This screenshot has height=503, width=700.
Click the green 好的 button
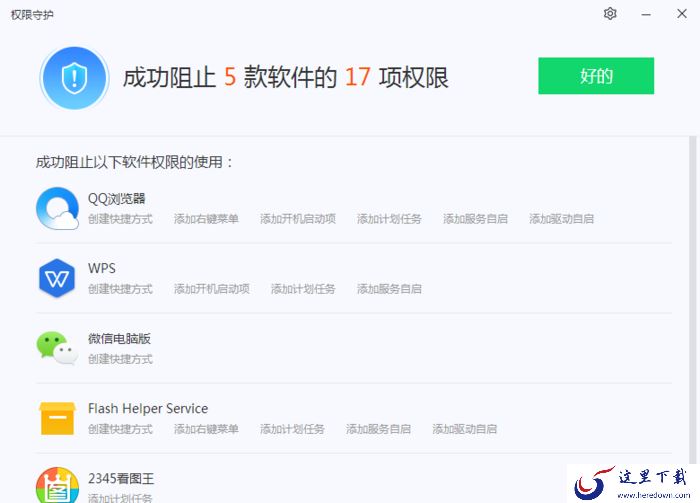point(596,76)
